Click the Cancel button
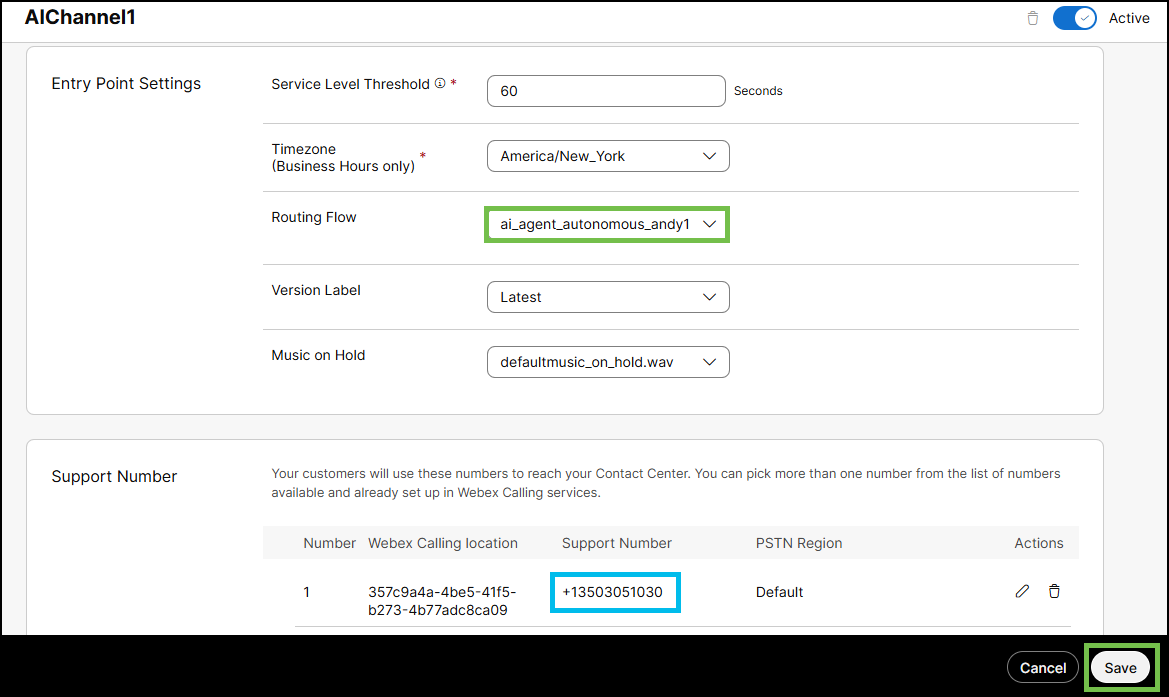The width and height of the screenshot is (1169, 697). coord(1042,668)
